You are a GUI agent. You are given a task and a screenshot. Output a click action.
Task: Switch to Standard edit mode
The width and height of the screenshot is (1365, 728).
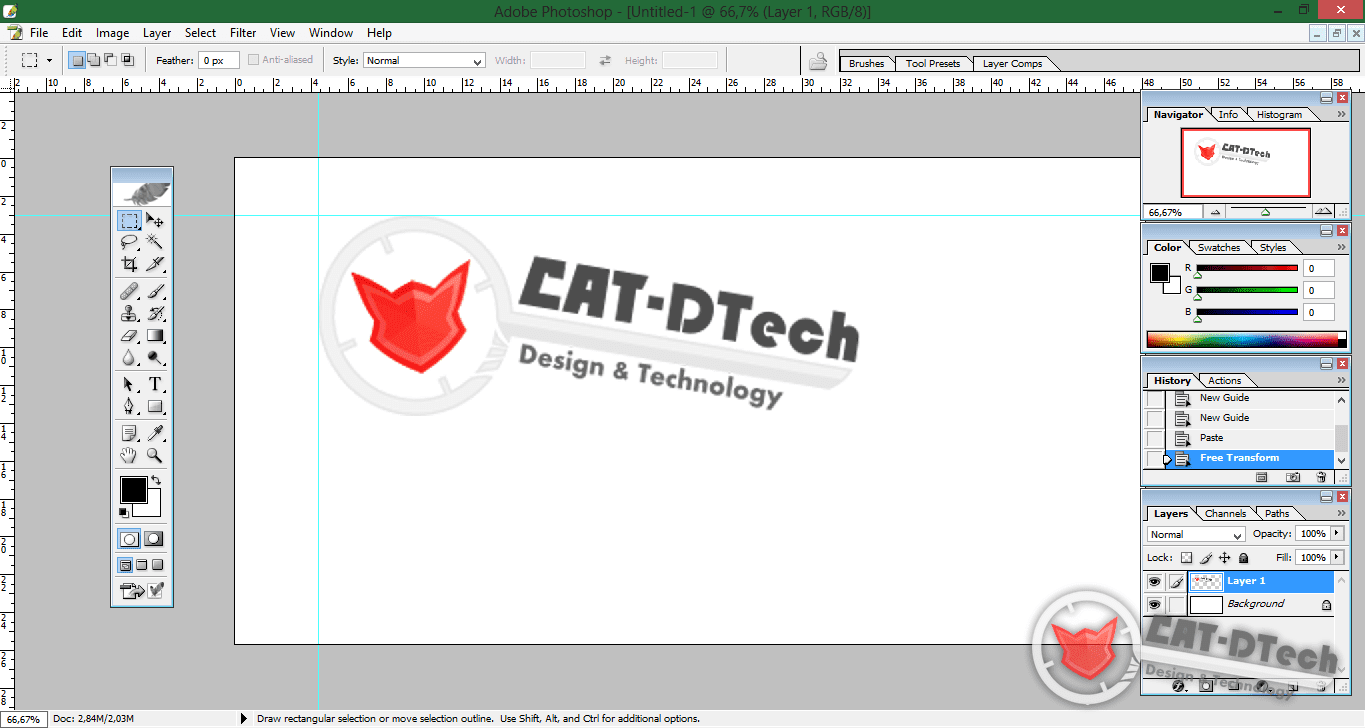(x=129, y=539)
